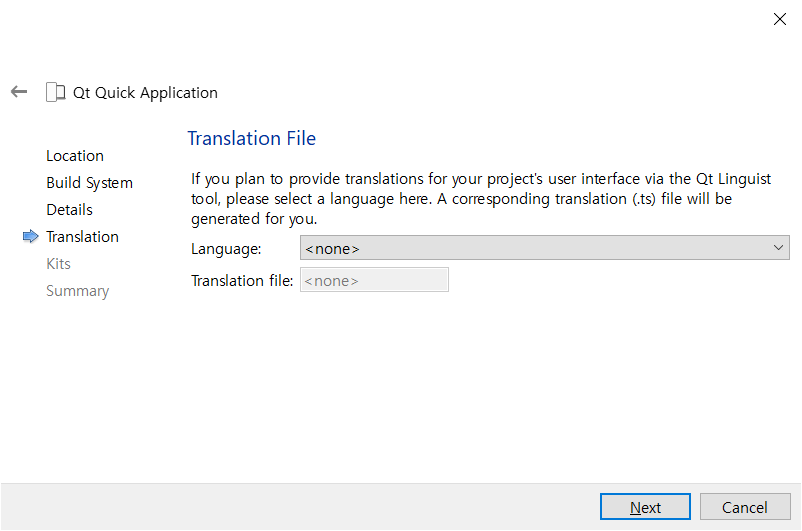Select the Translation step
This screenshot has width=802, height=531.
82,237
